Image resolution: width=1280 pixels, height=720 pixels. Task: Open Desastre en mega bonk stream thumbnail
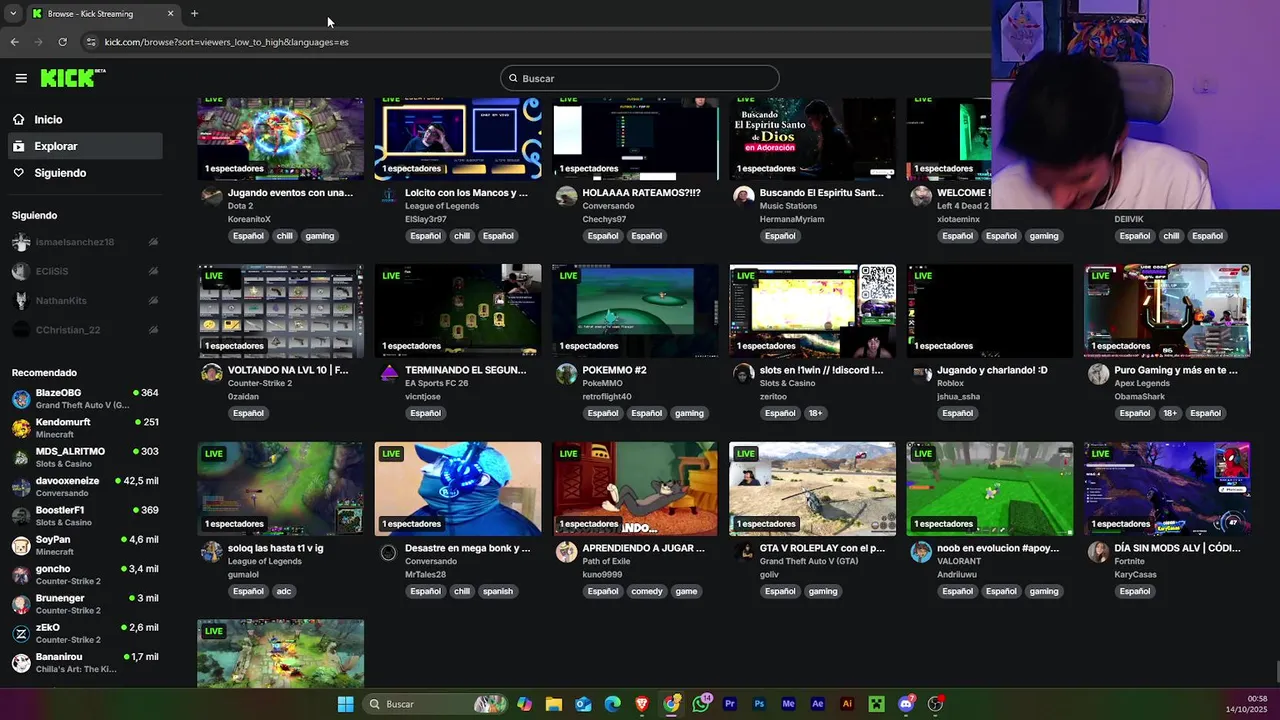point(458,489)
